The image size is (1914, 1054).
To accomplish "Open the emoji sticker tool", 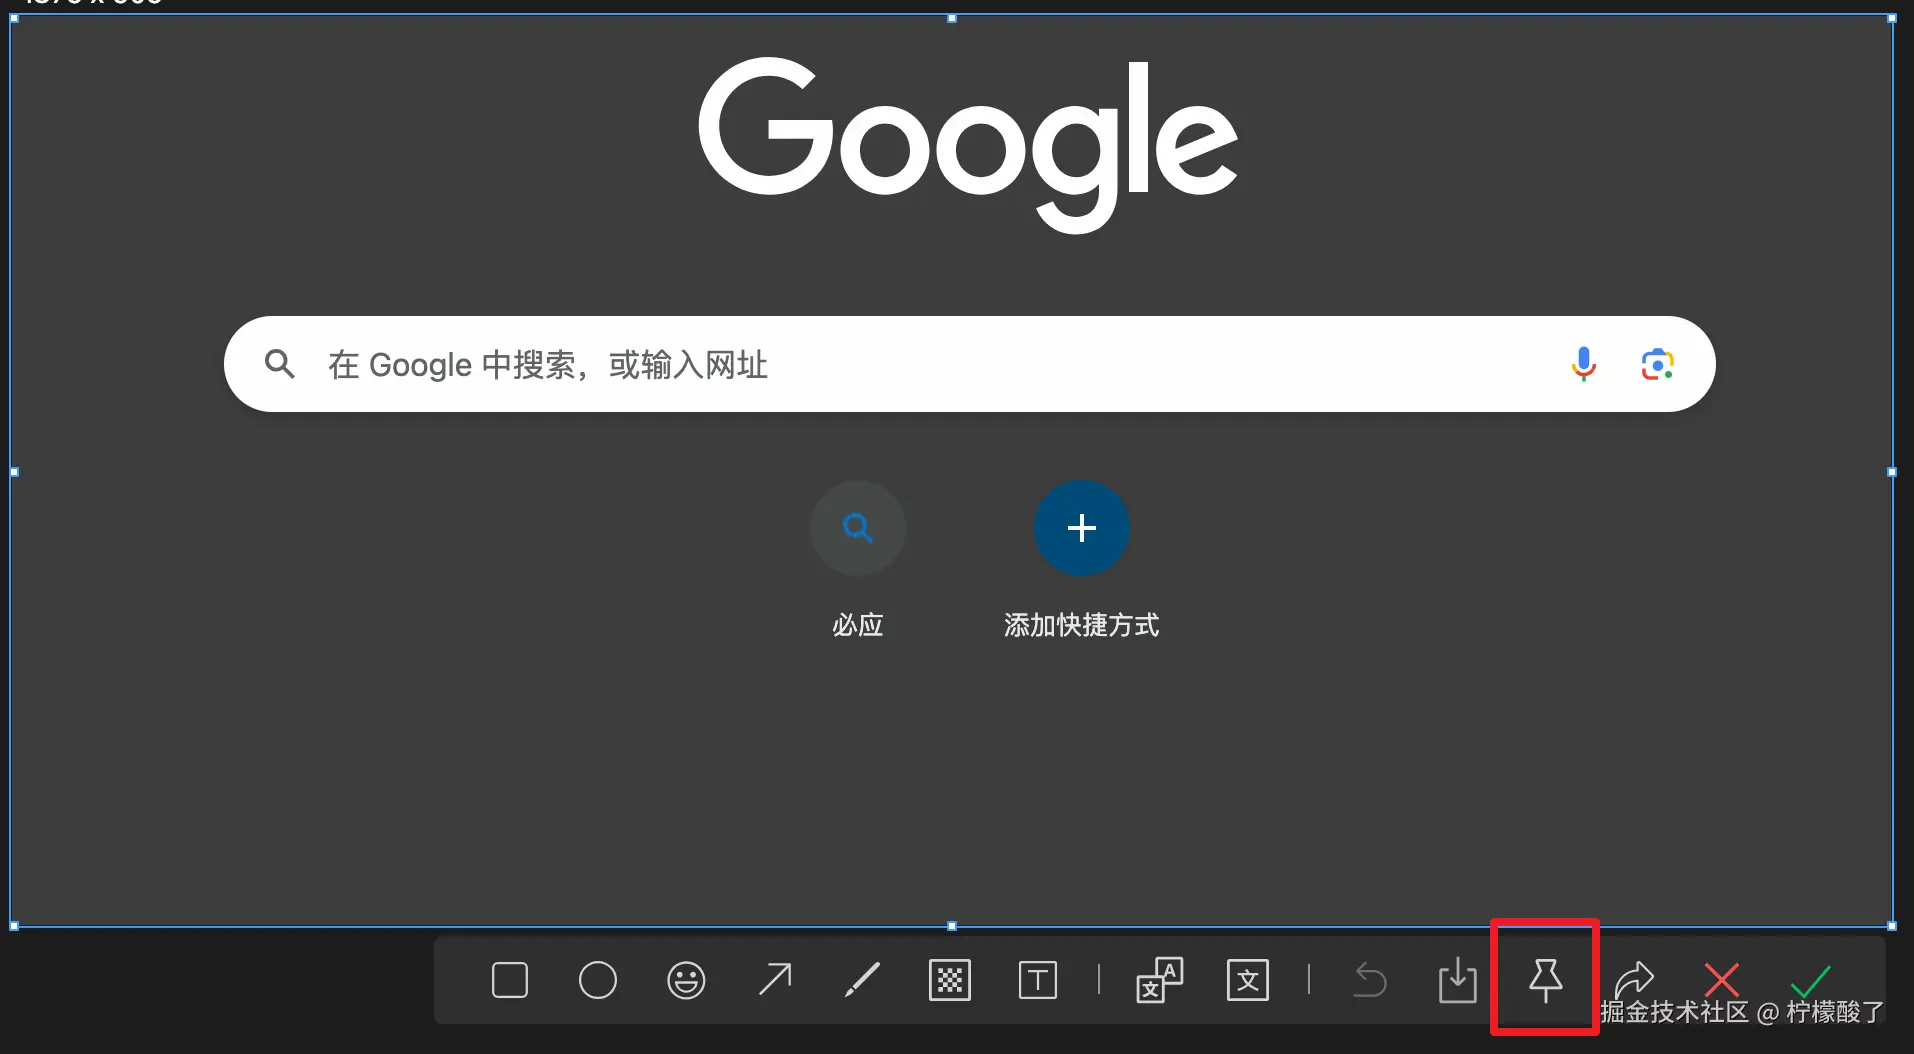I will 686,980.
